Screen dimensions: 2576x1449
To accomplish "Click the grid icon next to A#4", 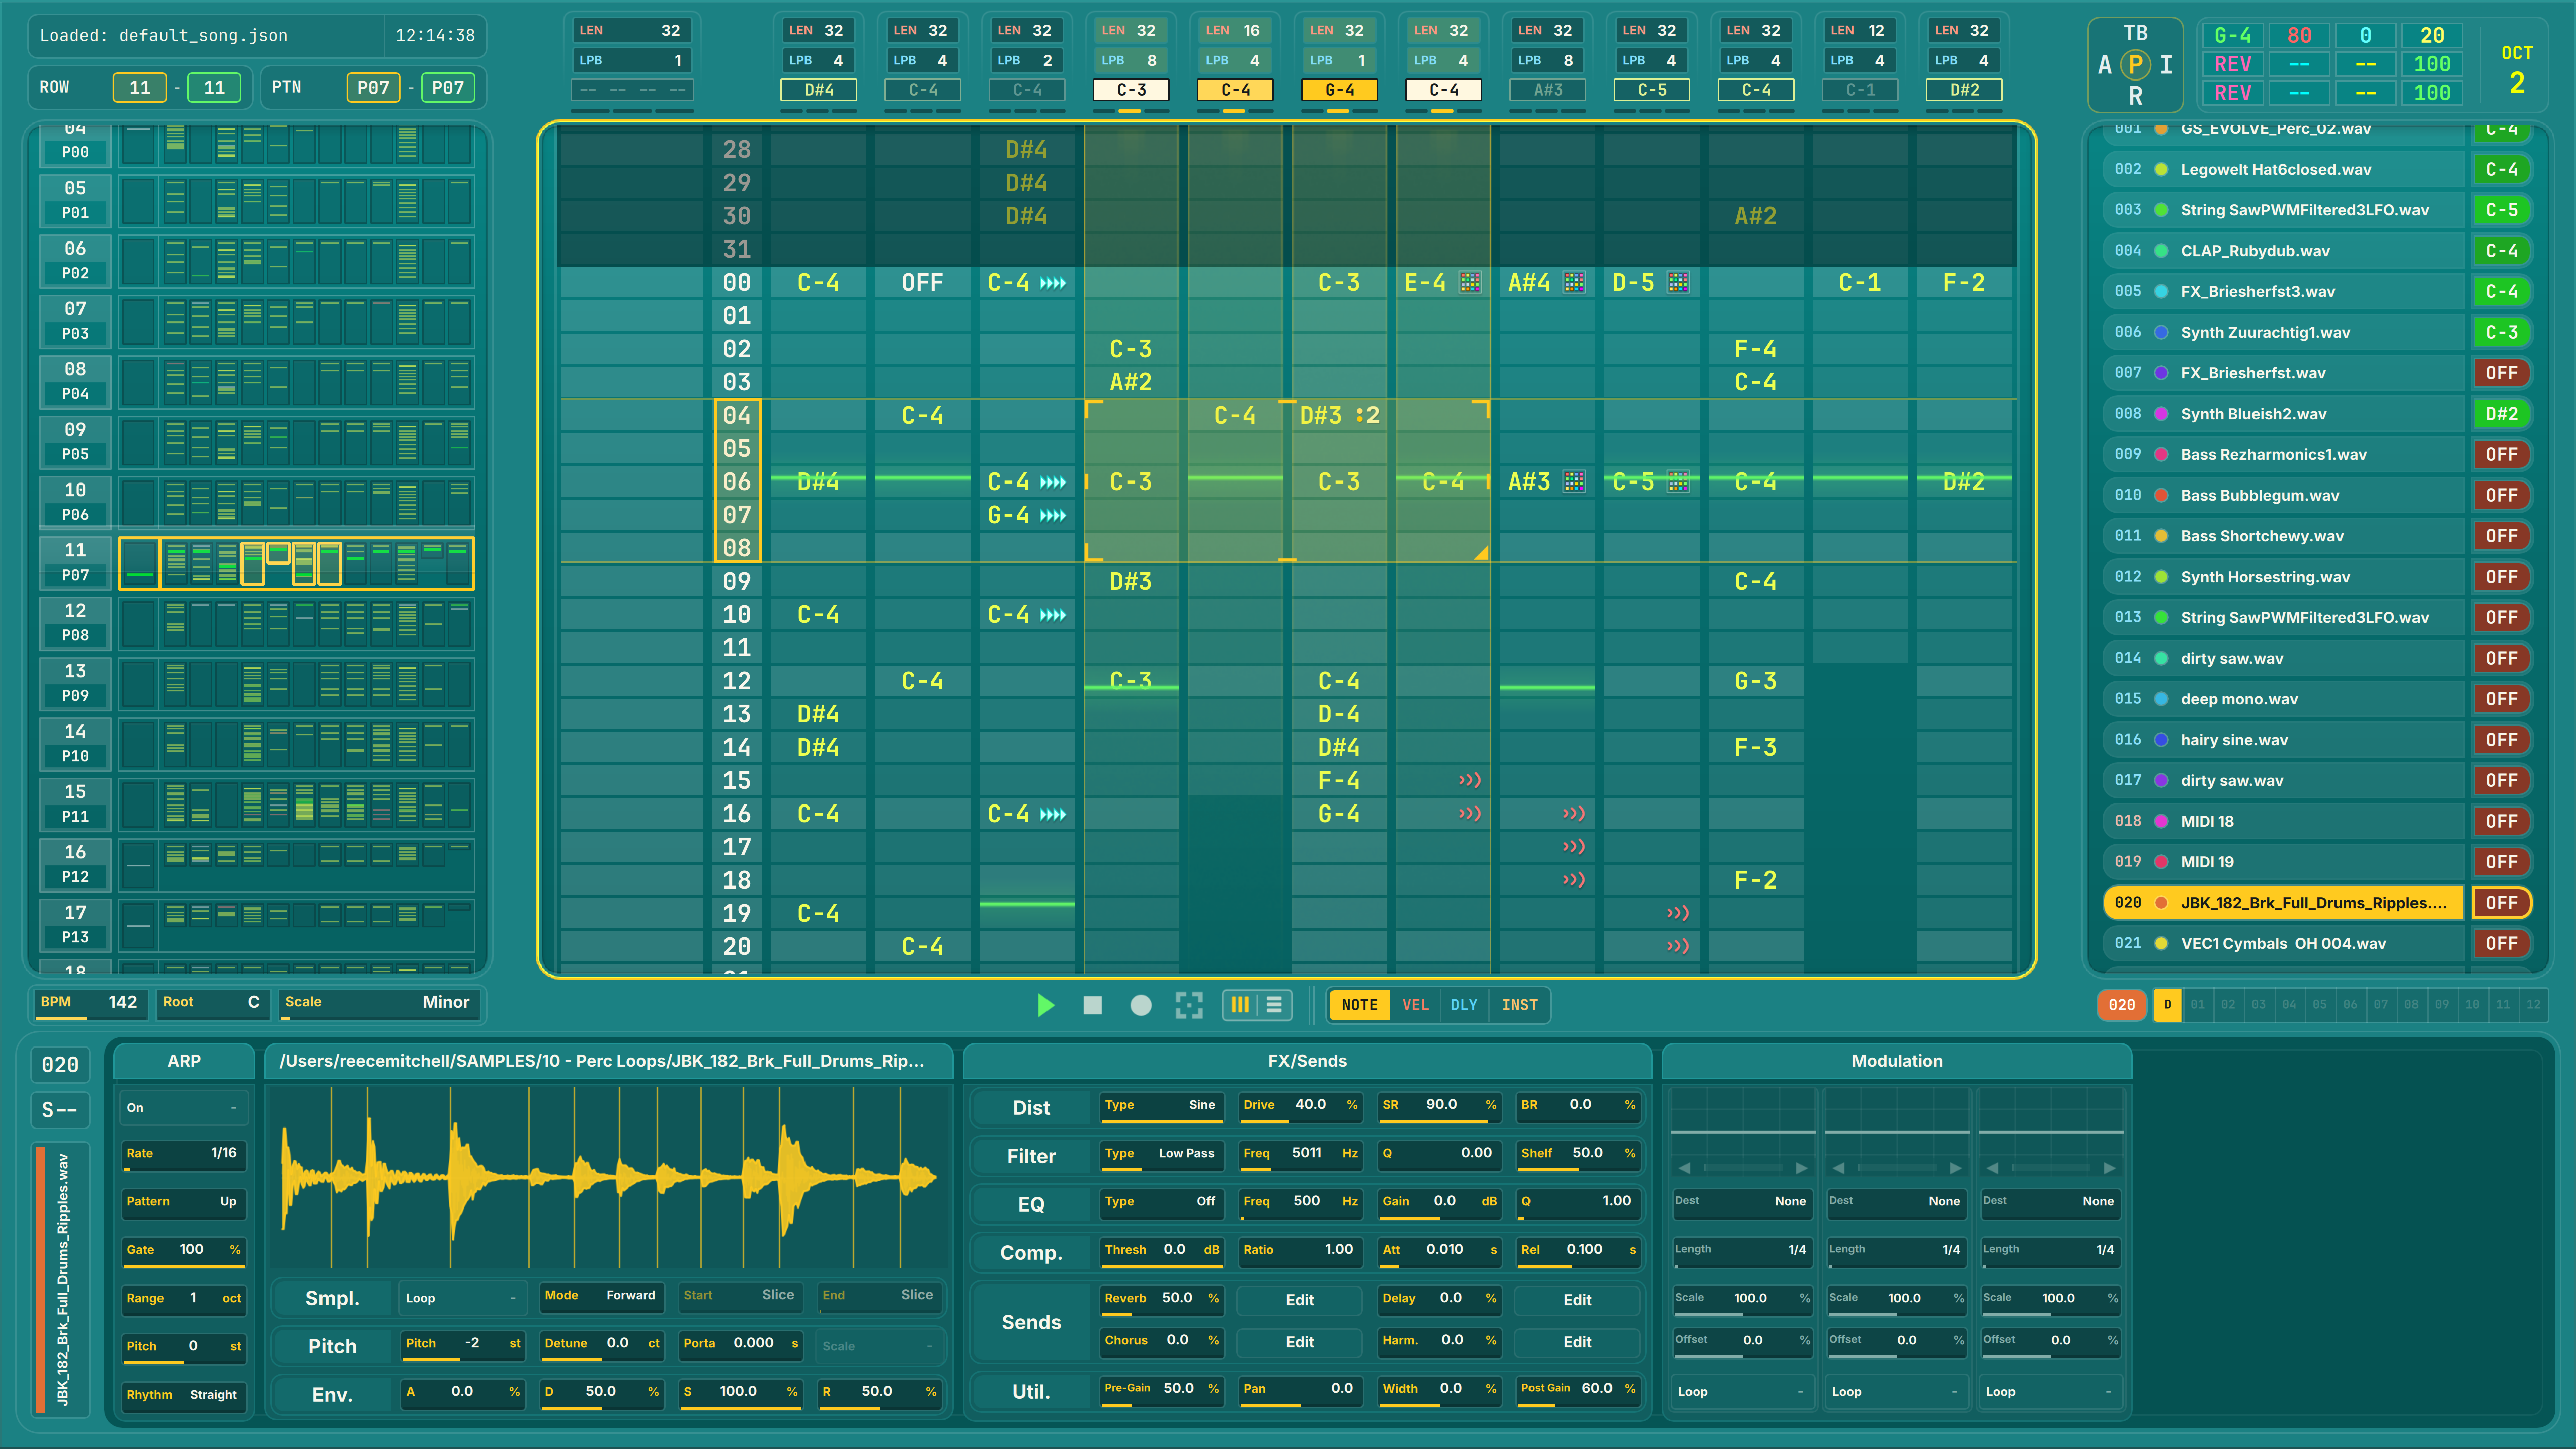I will pos(1574,283).
